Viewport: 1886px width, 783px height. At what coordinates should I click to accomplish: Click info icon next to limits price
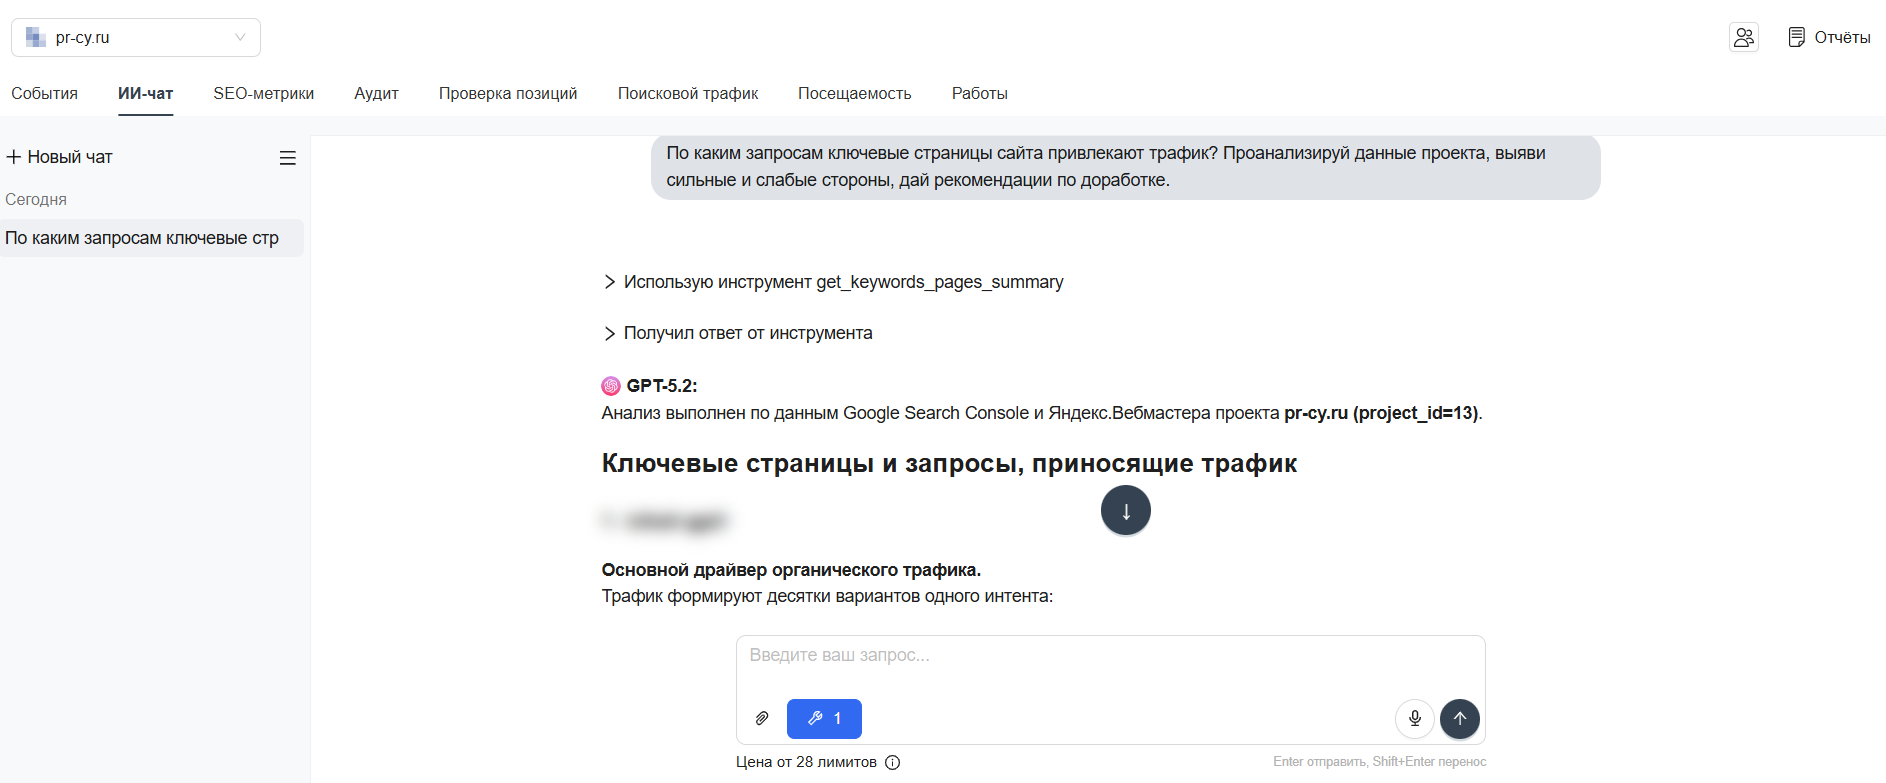893,762
